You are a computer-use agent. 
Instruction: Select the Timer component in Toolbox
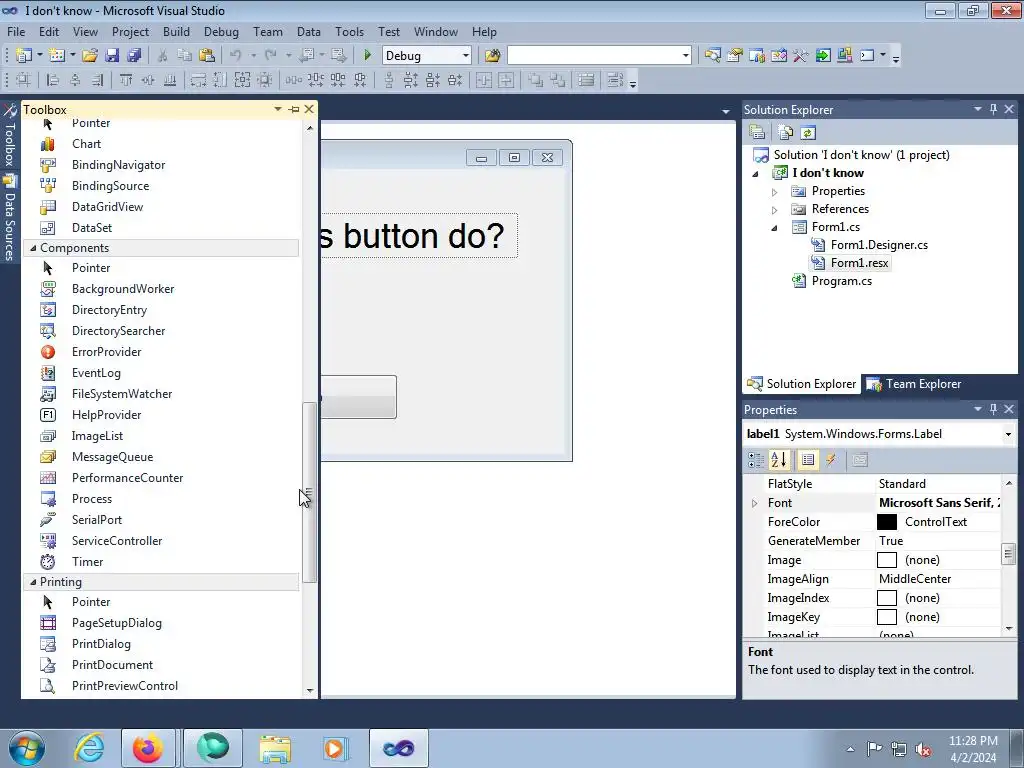click(88, 562)
